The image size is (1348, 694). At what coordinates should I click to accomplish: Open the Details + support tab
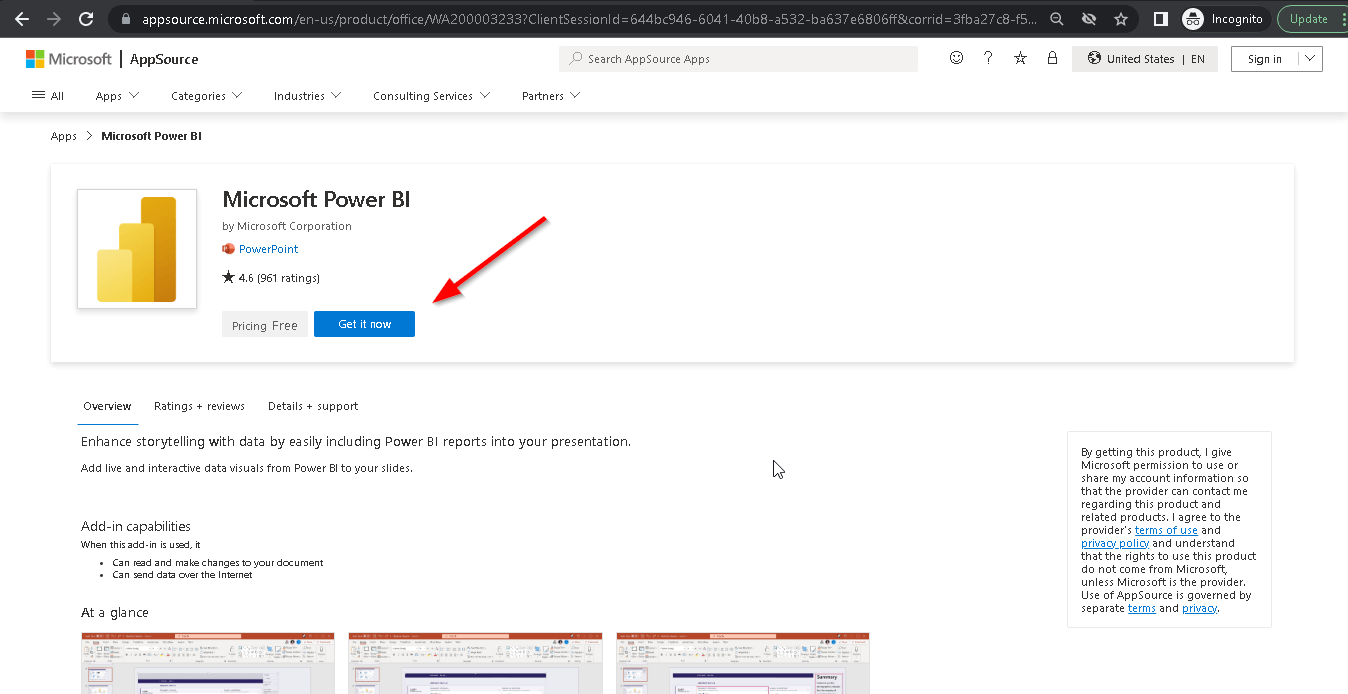(x=313, y=406)
